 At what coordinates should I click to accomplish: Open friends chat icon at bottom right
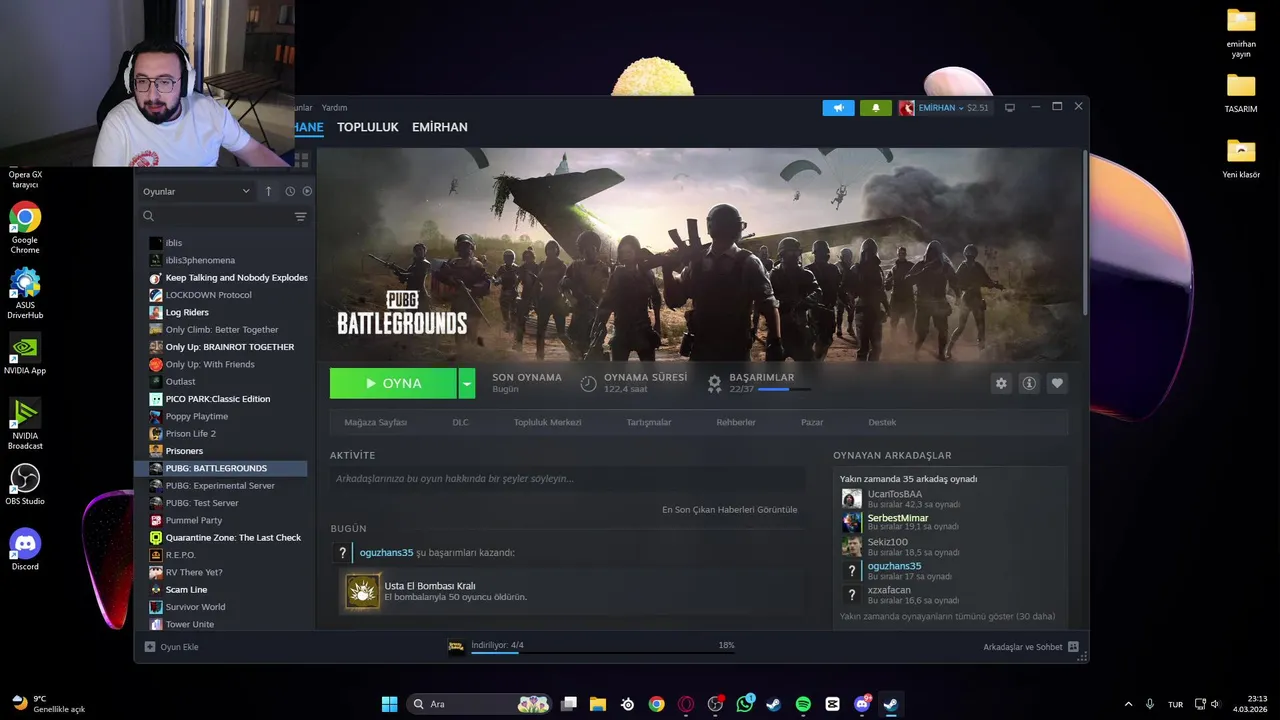[1073, 647]
